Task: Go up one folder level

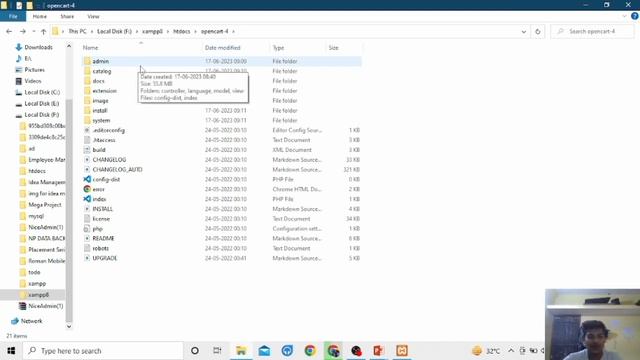Action: pos(43,31)
